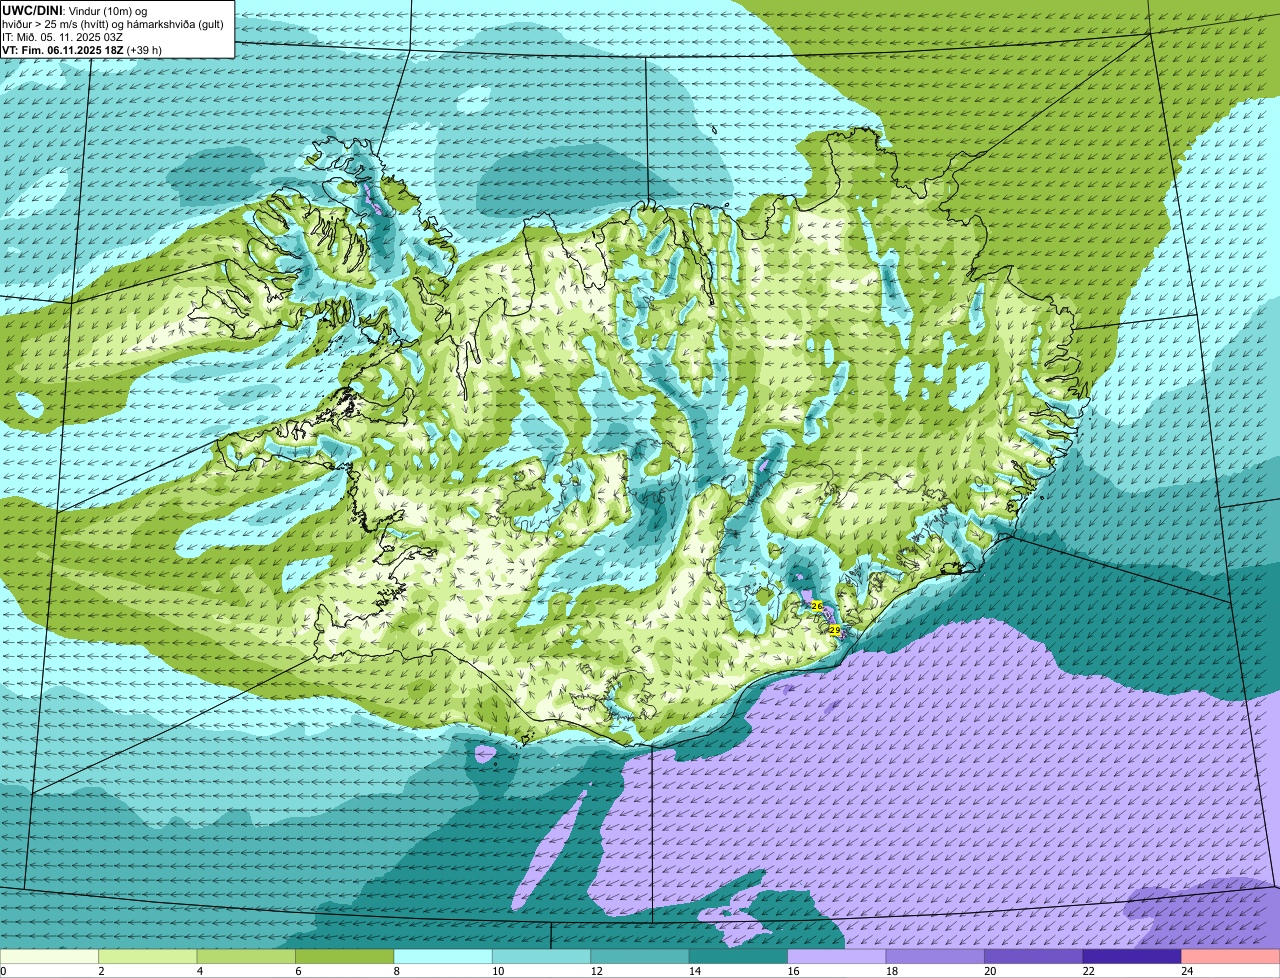Click the 14–16 m/s dark teal legend swatch
The width and height of the screenshot is (1280, 978).
[739, 957]
